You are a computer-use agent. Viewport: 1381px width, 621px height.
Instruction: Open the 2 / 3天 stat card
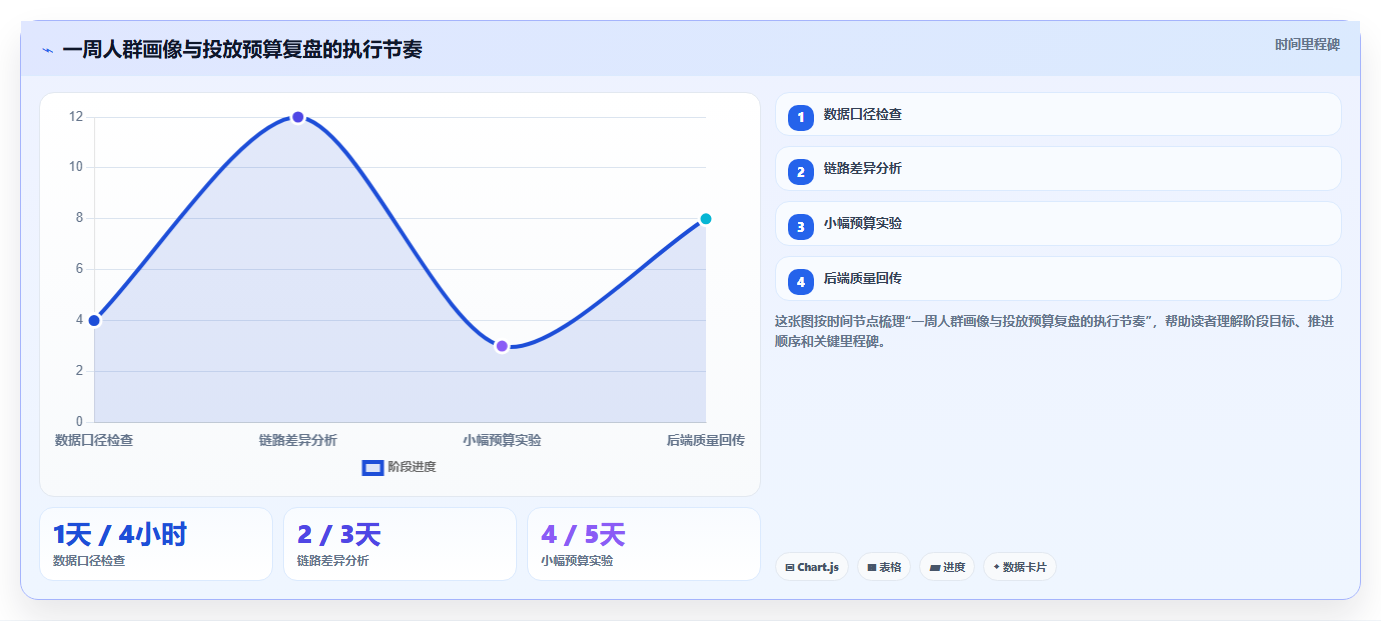click(400, 544)
